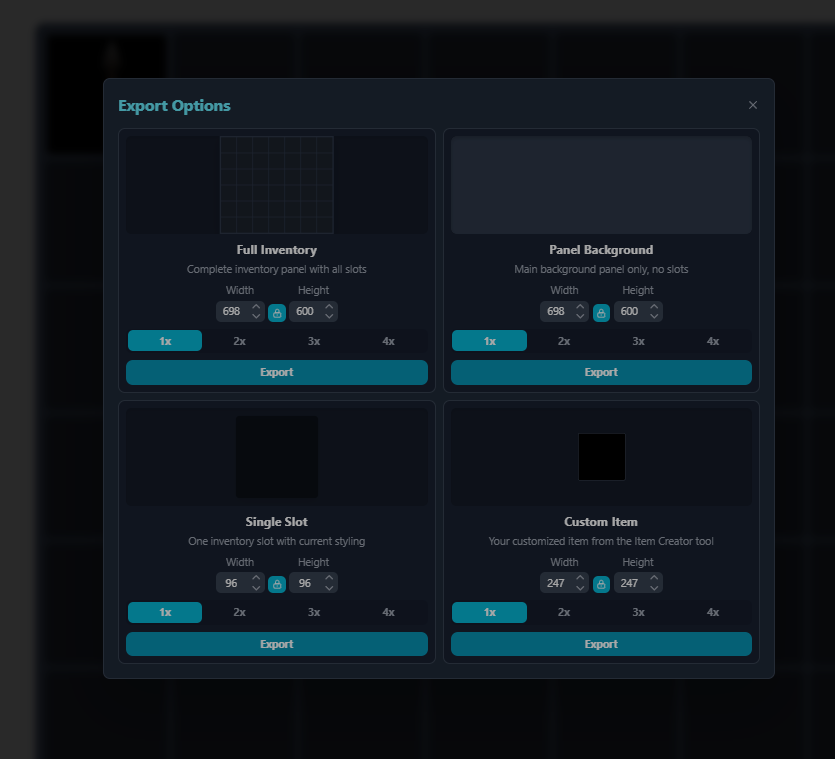Screen dimensions: 835x759
Task: Decrease Custom Item width with down arrow
Action: coord(580,587)
